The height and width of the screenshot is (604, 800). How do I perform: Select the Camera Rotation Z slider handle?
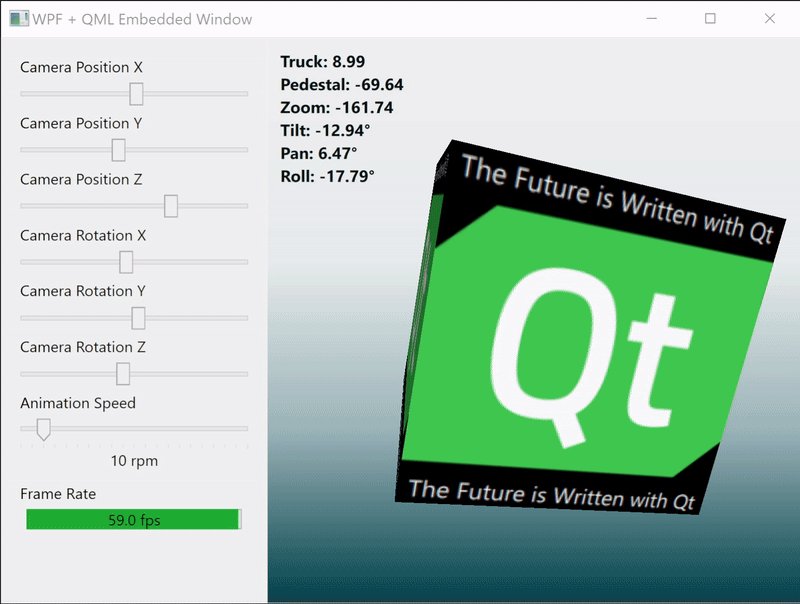(x=121, y=374)
